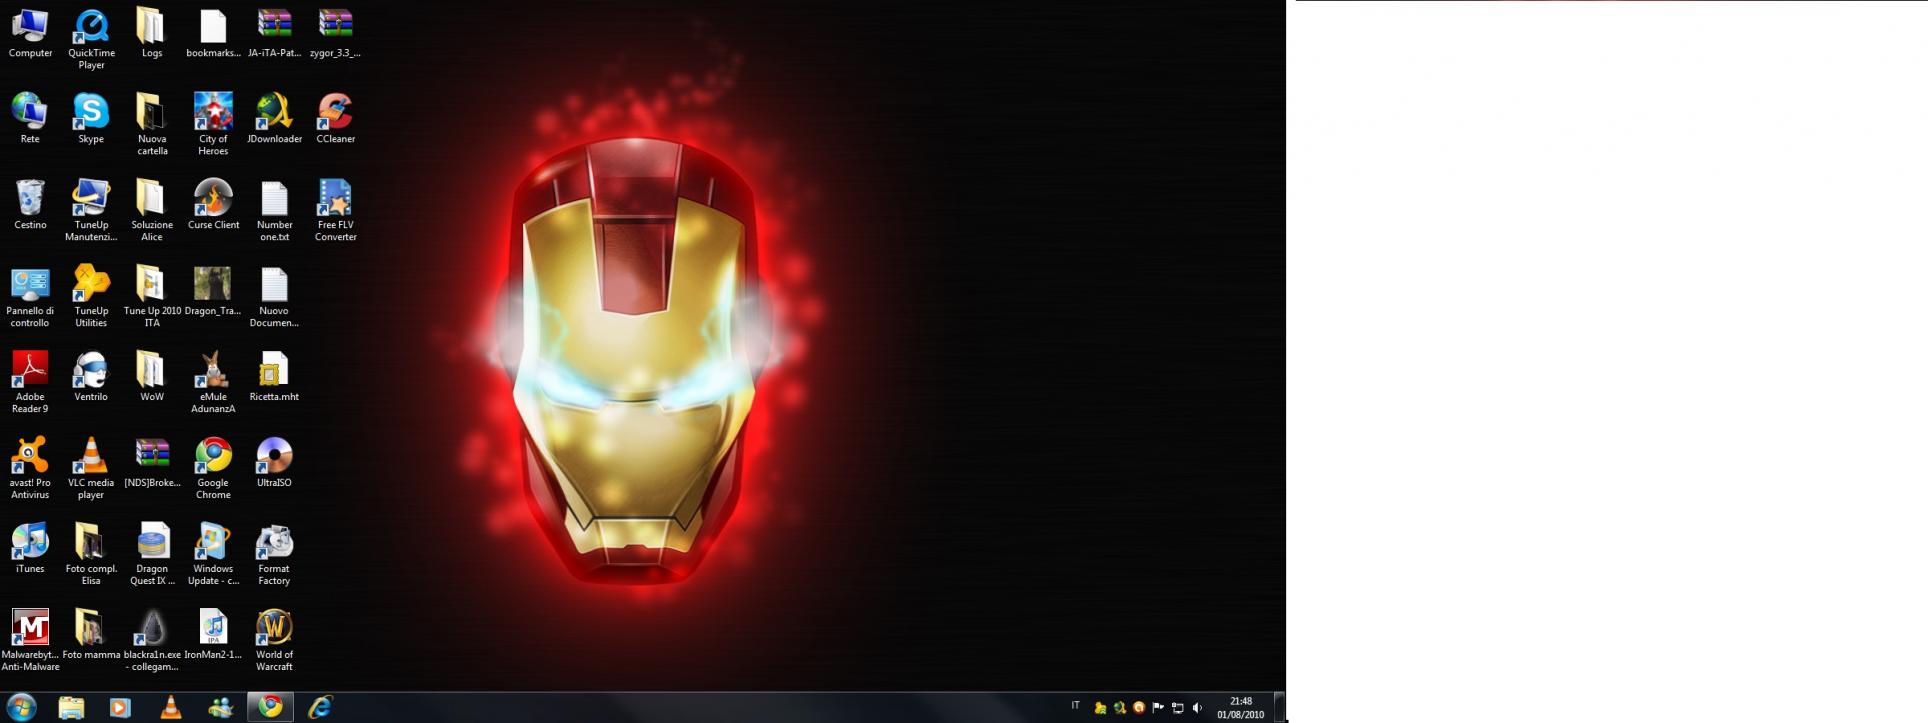Select the Logs folder

[x=152, y=34]
